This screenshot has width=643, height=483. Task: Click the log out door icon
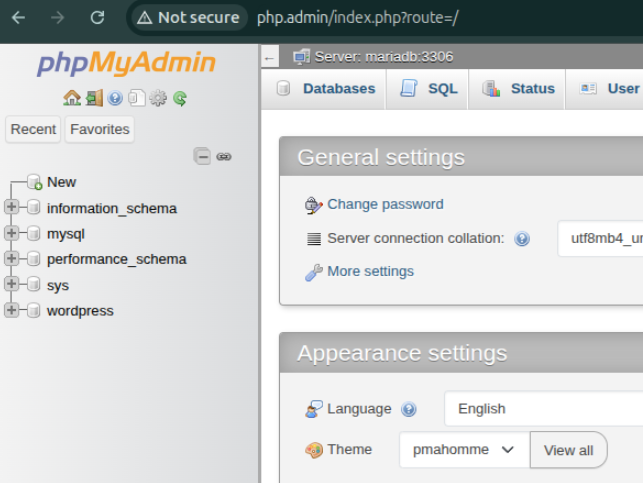94,98
